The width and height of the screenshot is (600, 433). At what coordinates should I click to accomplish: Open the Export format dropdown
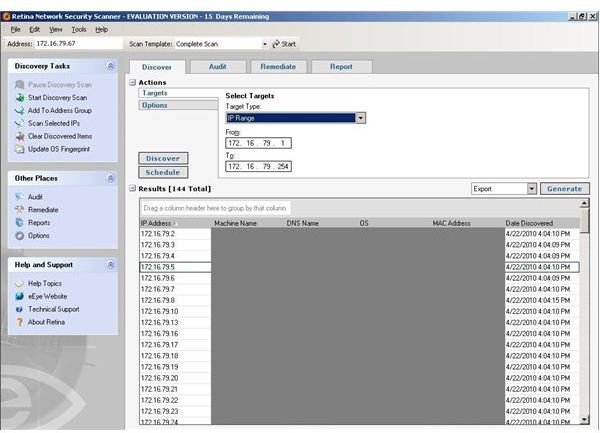pos(532,189)
